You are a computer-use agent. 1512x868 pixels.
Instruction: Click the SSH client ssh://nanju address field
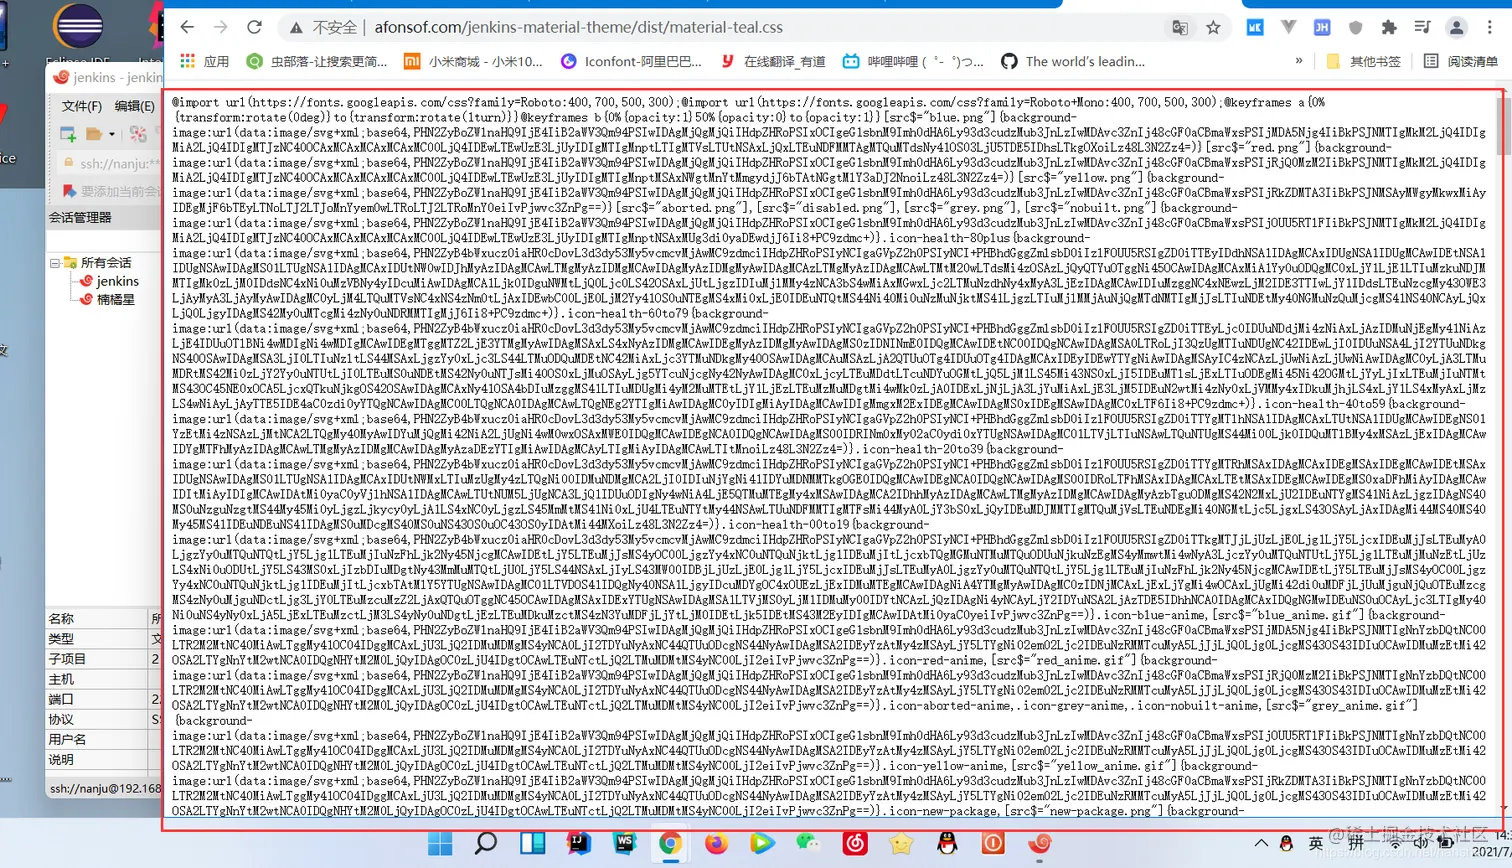[110, 163]
